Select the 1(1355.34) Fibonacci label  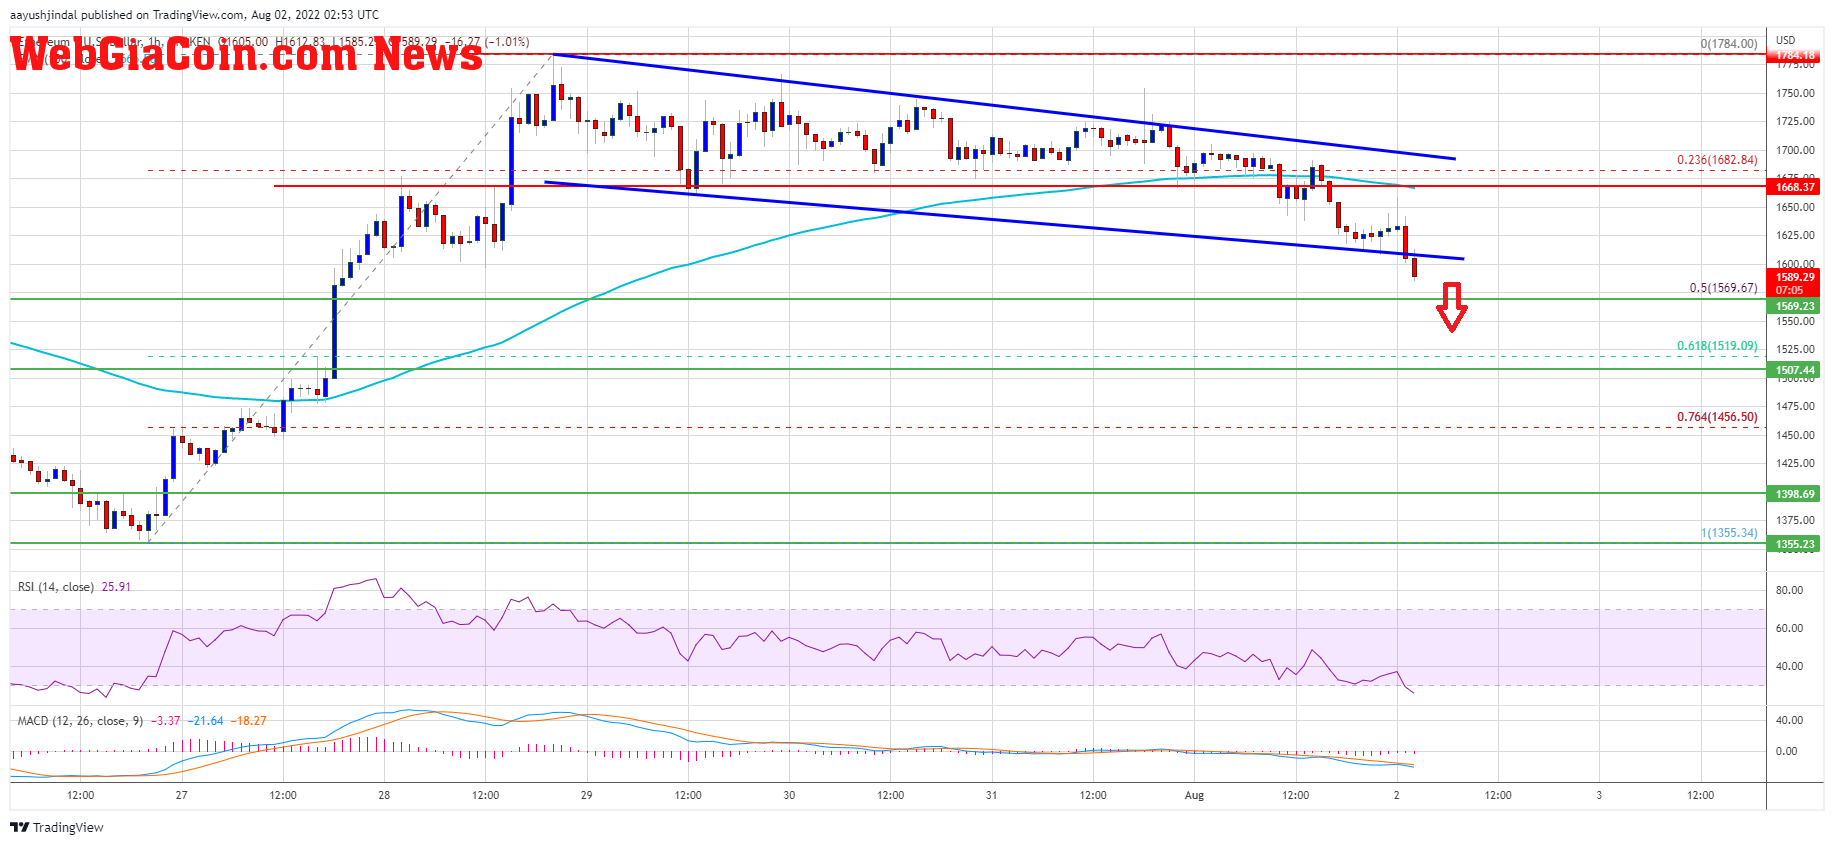point(1729,533)
